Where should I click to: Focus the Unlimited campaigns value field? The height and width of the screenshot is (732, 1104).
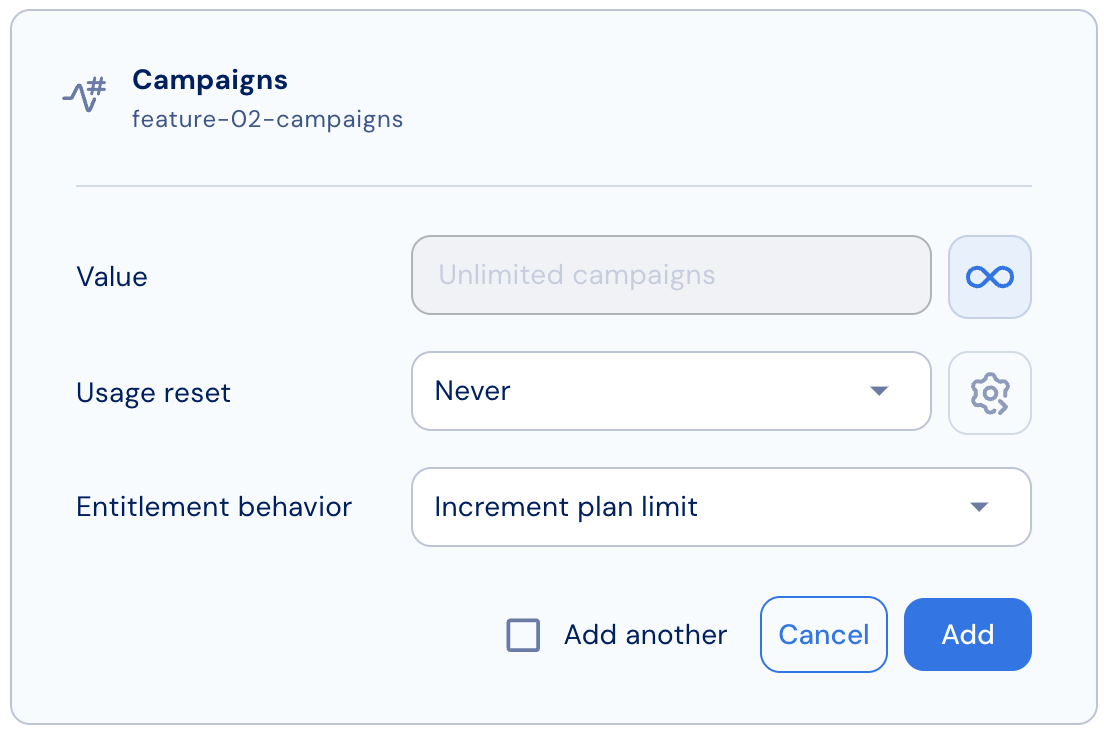click(671, 275)
